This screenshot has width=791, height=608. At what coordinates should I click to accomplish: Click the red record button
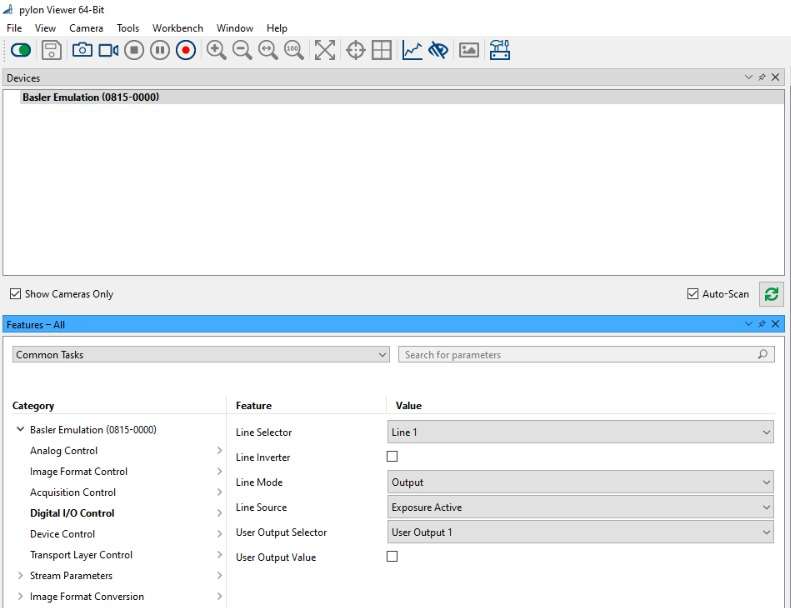(x=186, y=50)
